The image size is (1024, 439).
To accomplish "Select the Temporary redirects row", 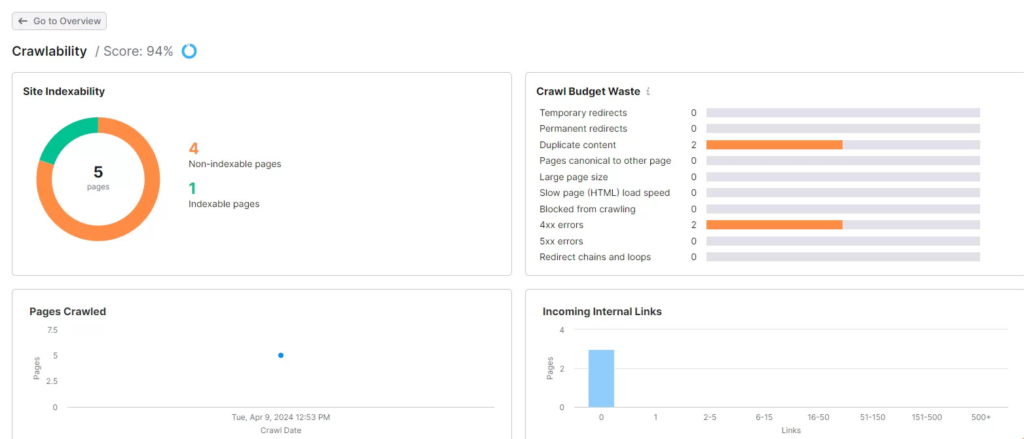I will 760,113.
